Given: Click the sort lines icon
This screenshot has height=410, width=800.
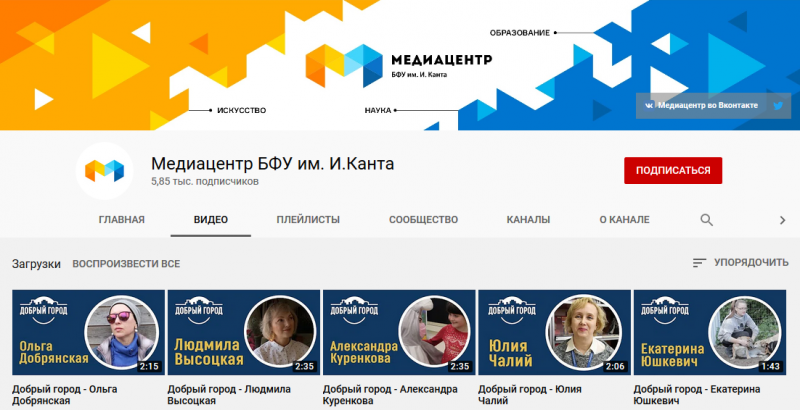Looking at the screenshot, I should (699, 263).
